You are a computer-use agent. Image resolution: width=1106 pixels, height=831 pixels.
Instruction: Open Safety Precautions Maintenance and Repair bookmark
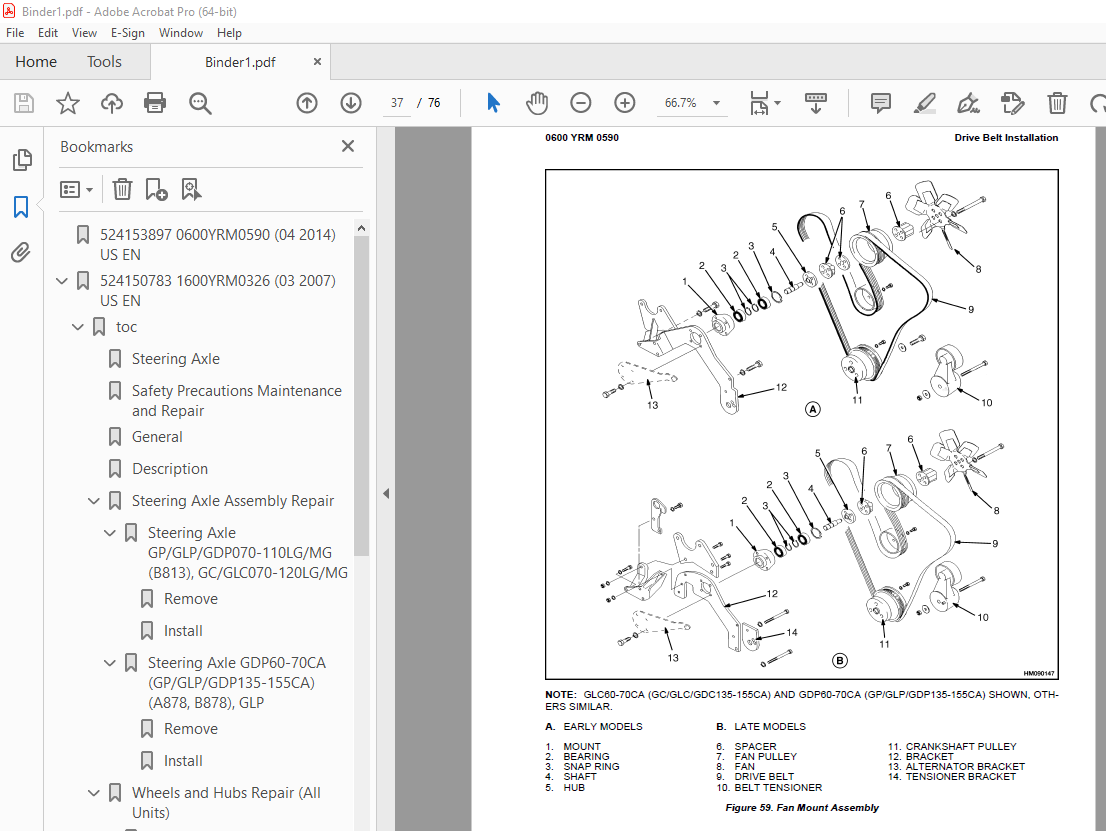[x=236, y=401]
